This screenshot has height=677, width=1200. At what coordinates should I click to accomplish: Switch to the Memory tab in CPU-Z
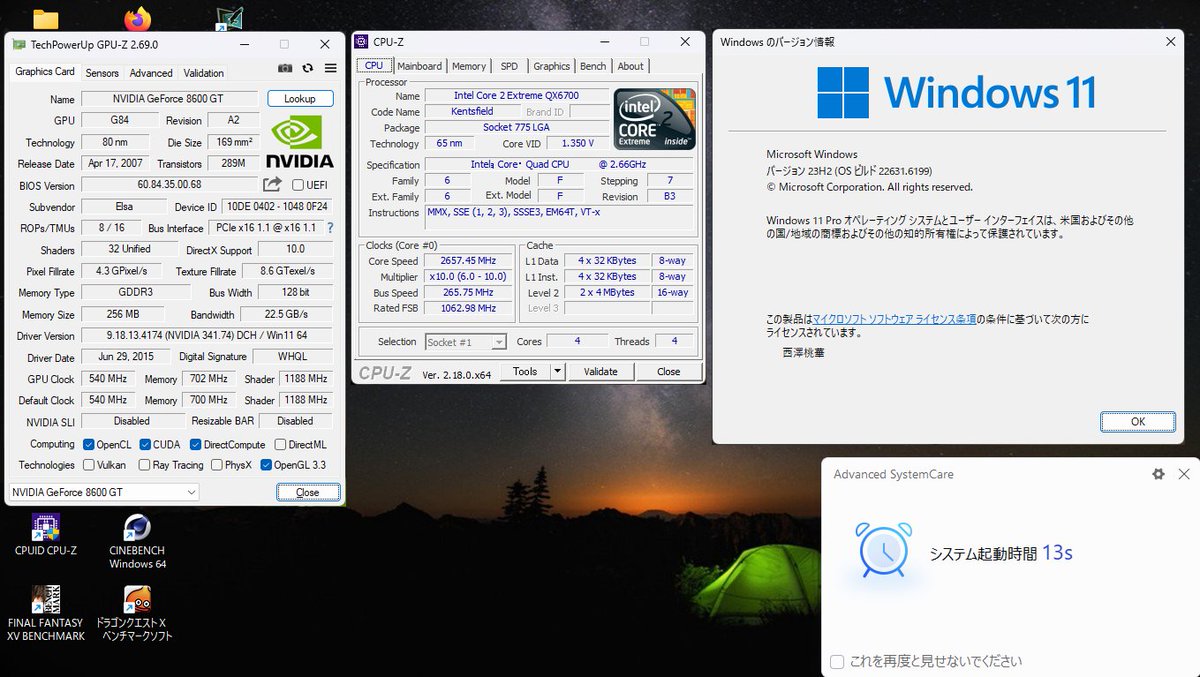pyautogui.click(x=469, y=66)
